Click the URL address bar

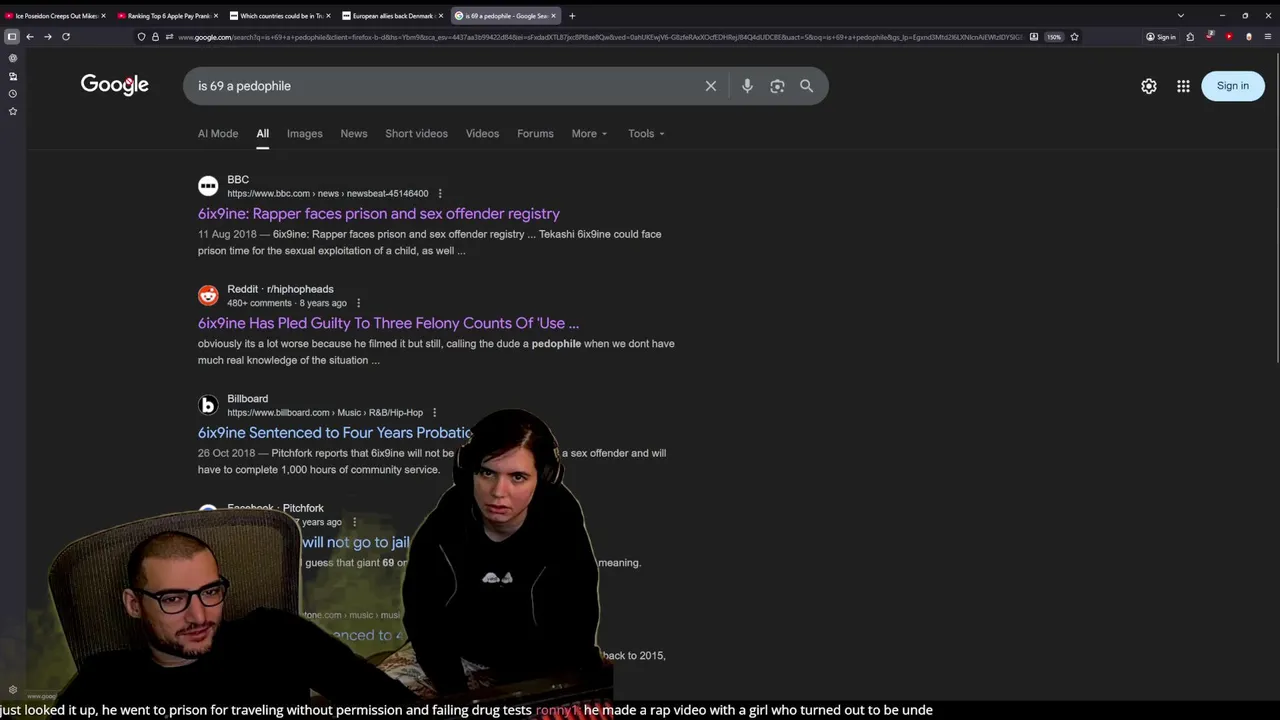pyautogui.click(x=600, y=37)
